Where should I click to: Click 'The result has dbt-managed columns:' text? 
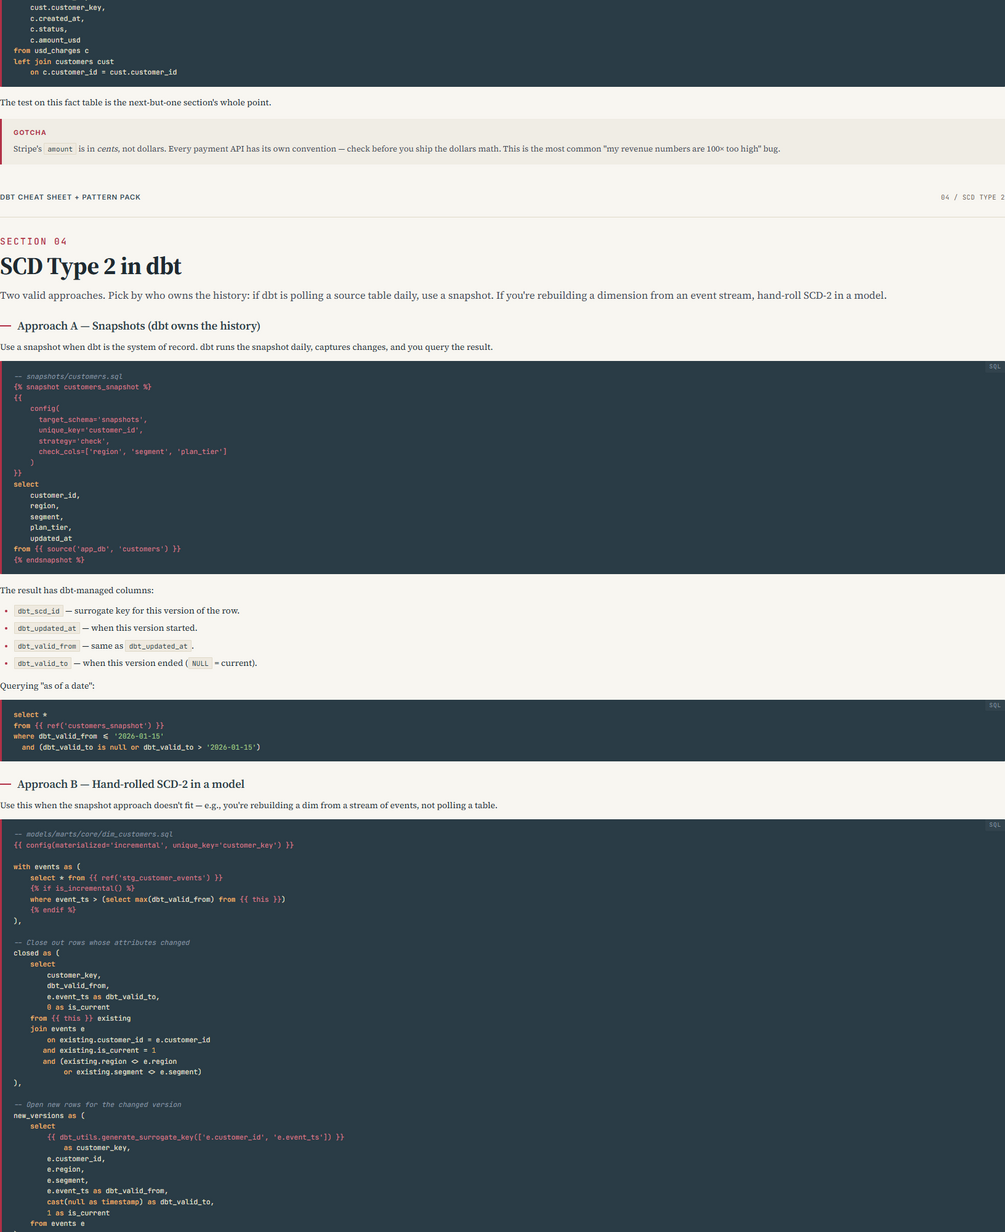77,590
